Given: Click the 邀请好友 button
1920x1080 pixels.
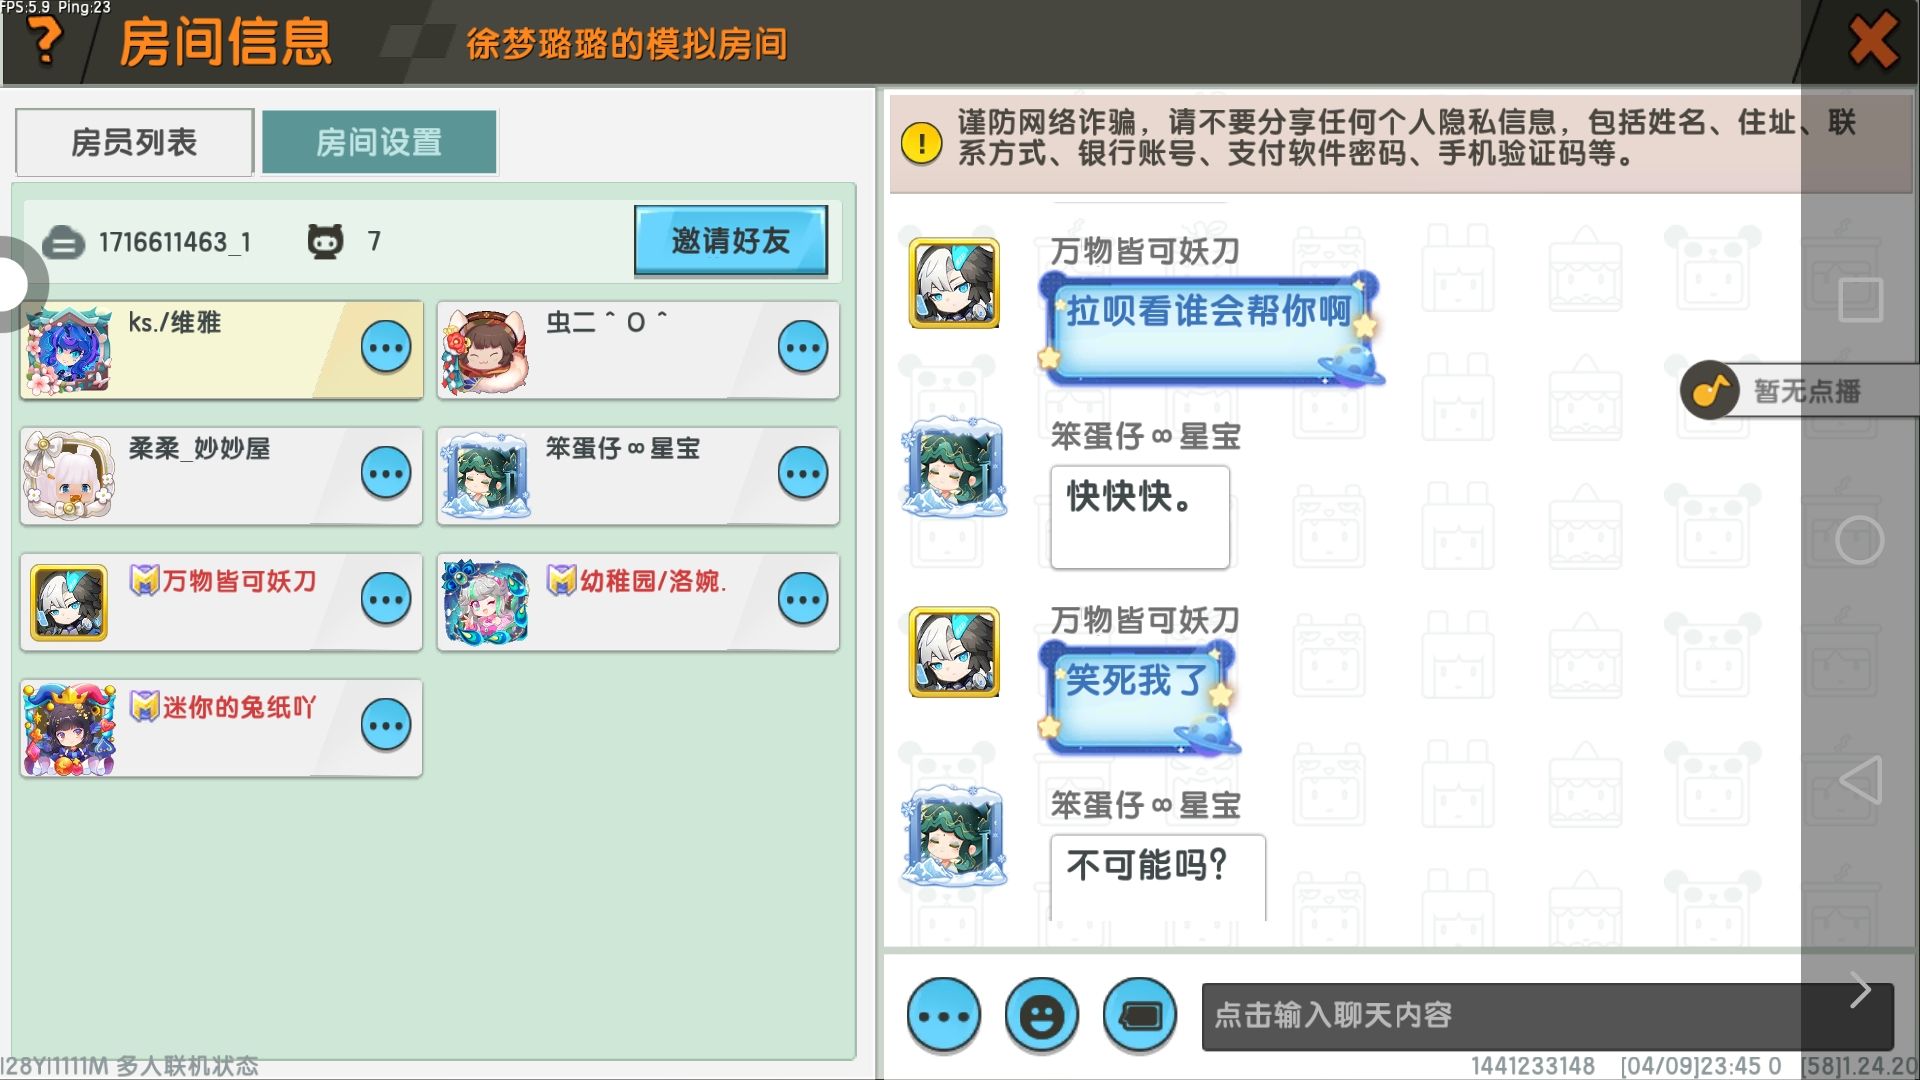Looking at the screenshot, I should [x=731, y=240].
